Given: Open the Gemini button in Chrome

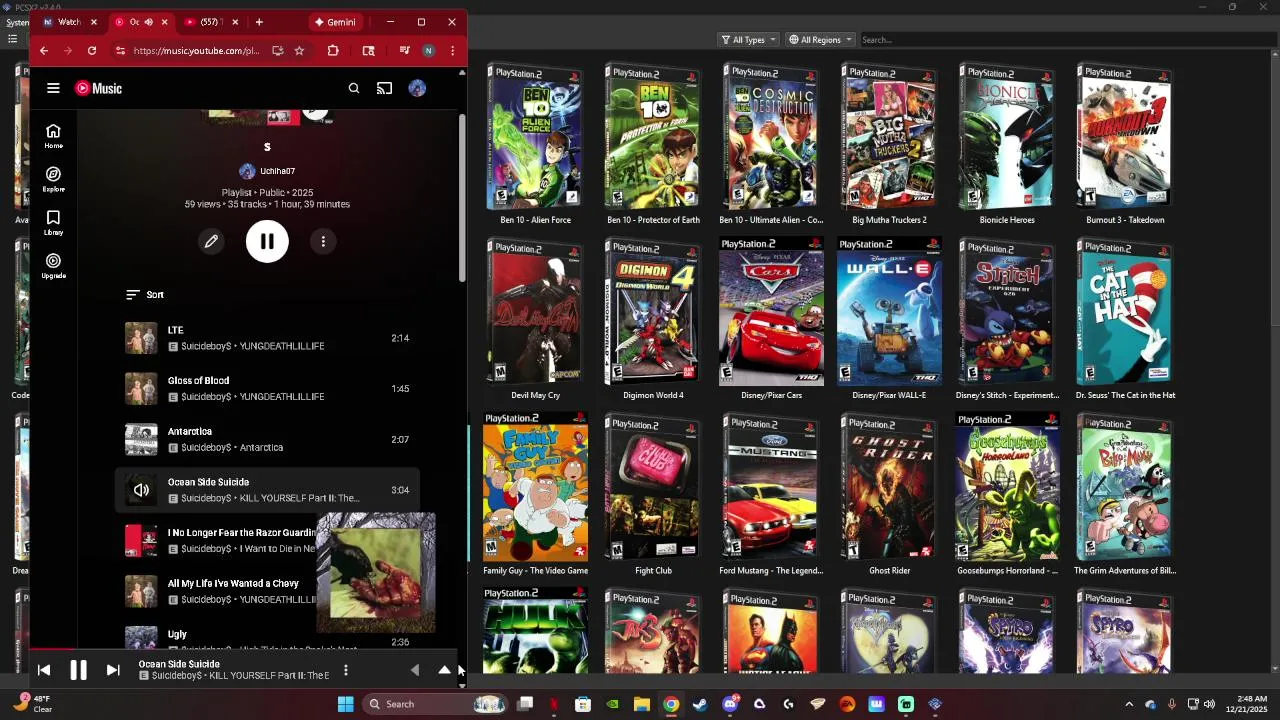Looking at the screenshot, I should 335,22.
